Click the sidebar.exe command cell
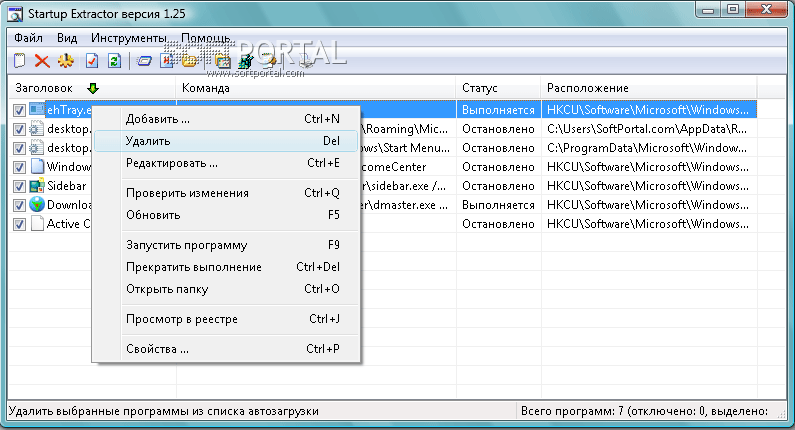 404,186
